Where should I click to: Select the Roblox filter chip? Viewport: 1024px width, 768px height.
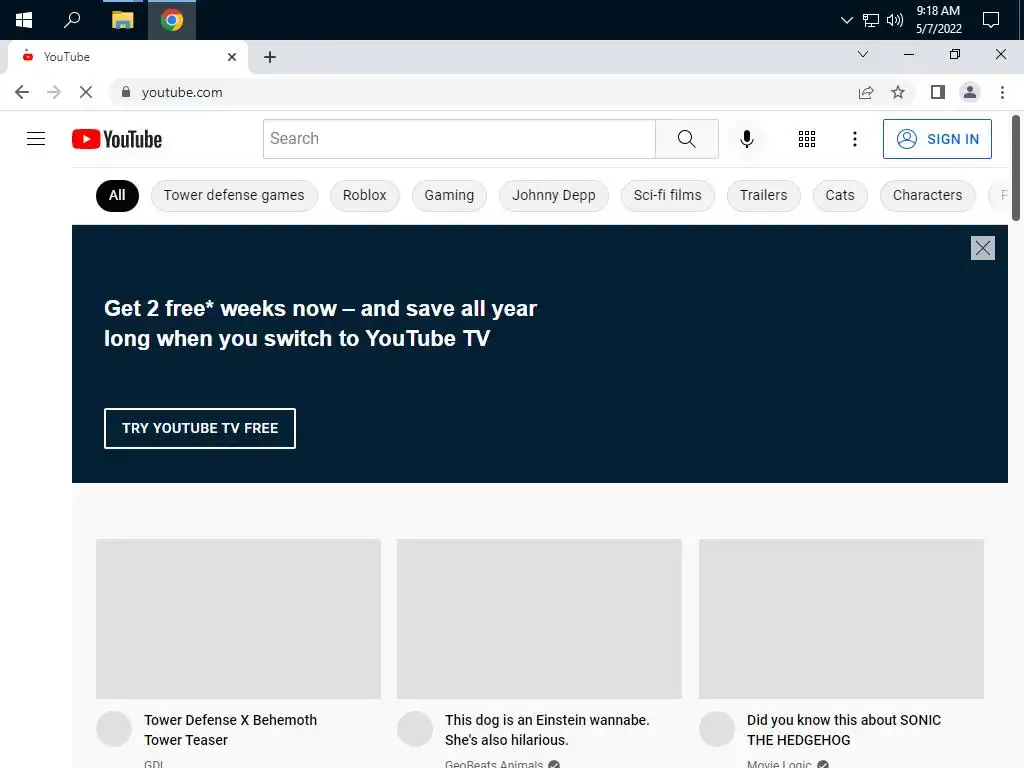[x=364, y=195]
